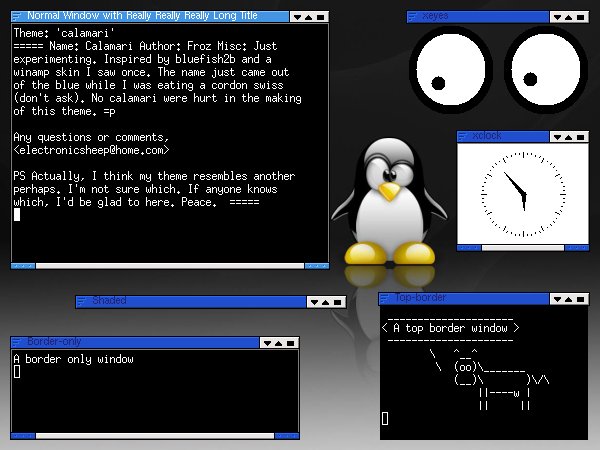Click the left eye in the xeyes window
The image size is (600, 450).
click(x=451, y=69)
